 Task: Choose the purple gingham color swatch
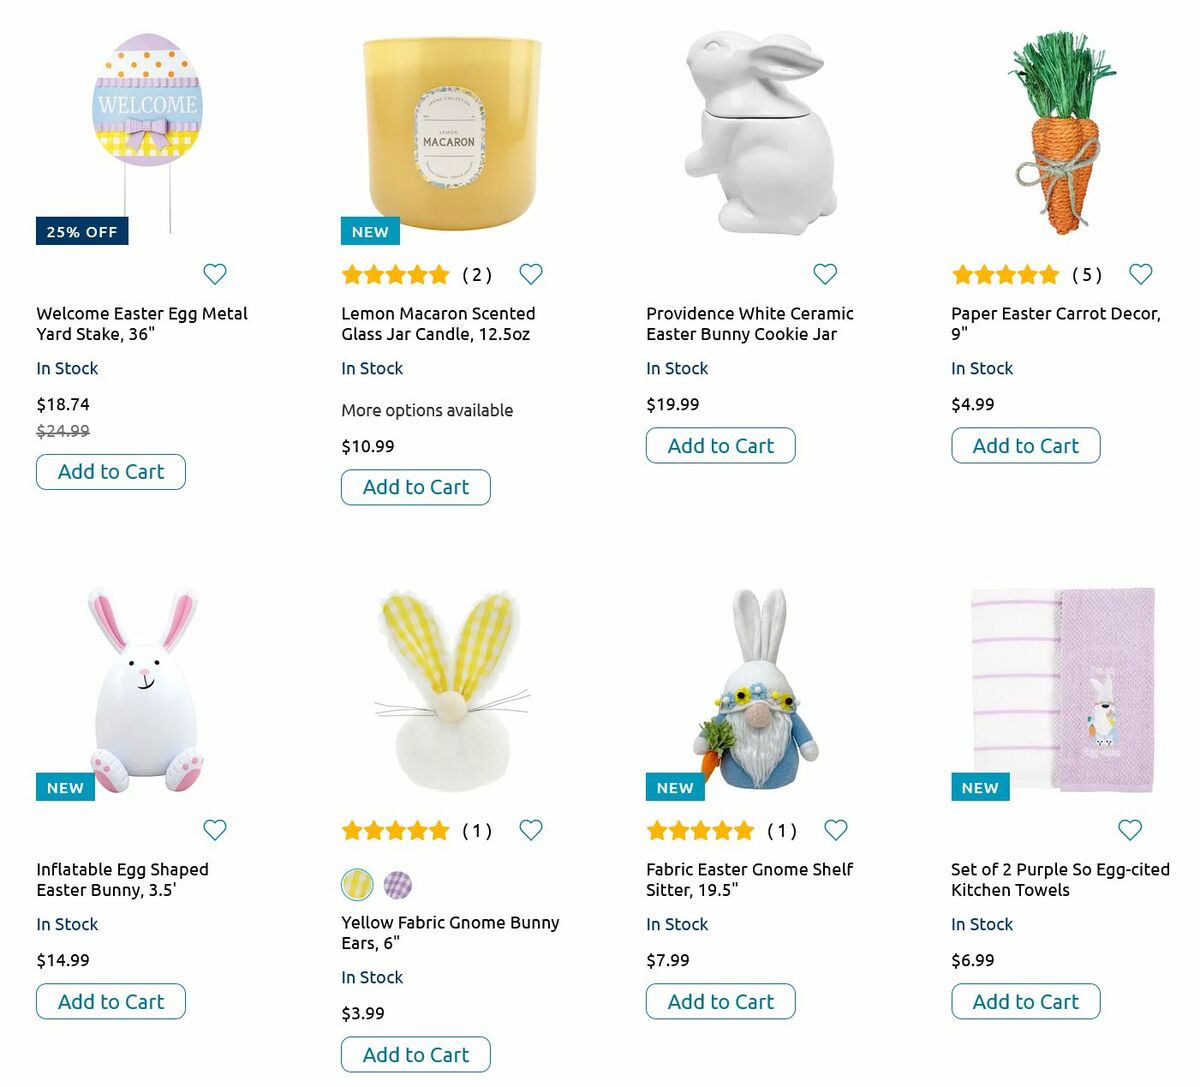tap(398, 885)
